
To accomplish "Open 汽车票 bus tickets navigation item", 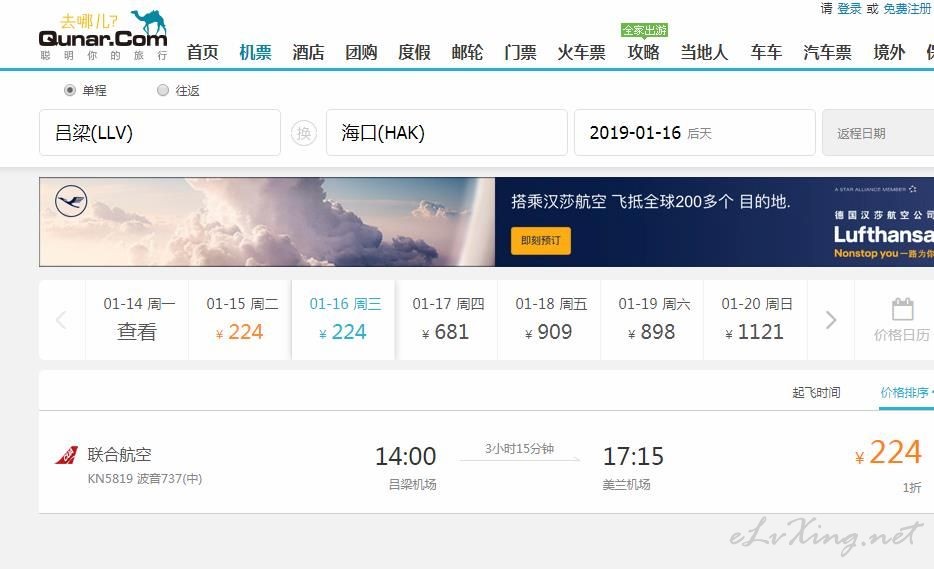I will (x=827, y=52).
